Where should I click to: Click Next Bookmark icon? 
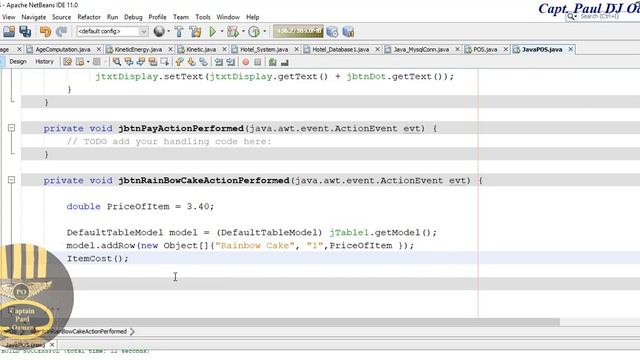[x=191, y=62]
